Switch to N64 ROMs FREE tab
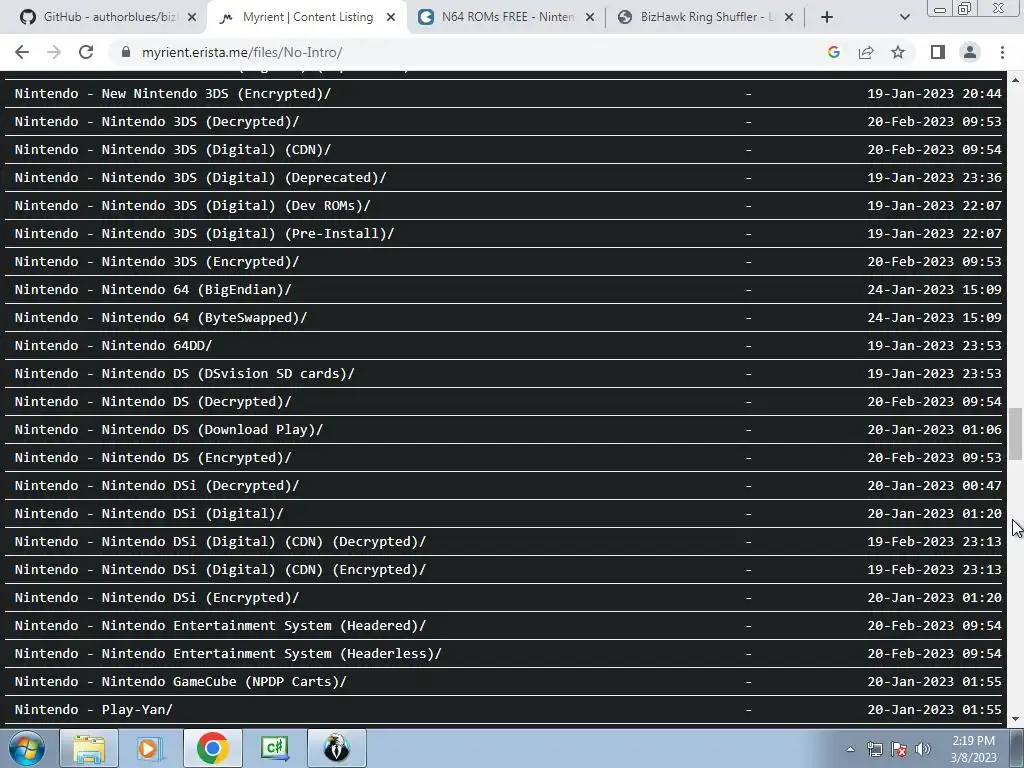The height and width of the screenshot is (768, 1024). 506,17
